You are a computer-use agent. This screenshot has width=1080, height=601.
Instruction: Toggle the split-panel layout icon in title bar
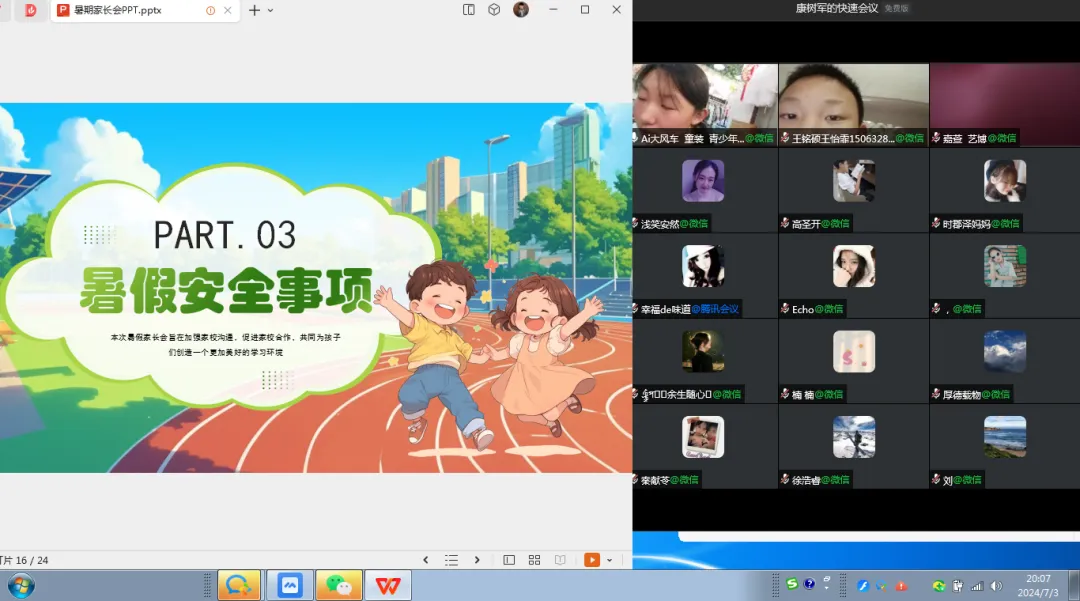pyautogui.click(x=469, y=10)
